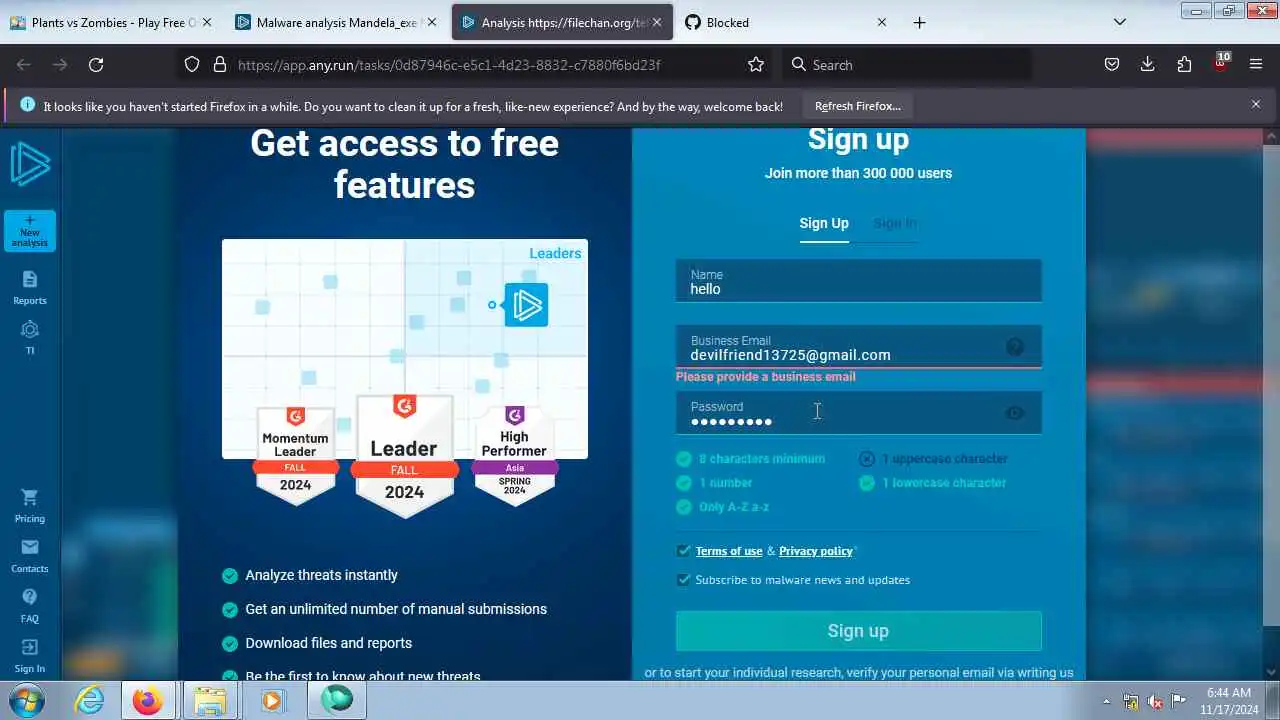The height and width of the screenshot is (720, 1280).
Task: Click the Leader Fall 2024 badge
Action: coord(405,456)
